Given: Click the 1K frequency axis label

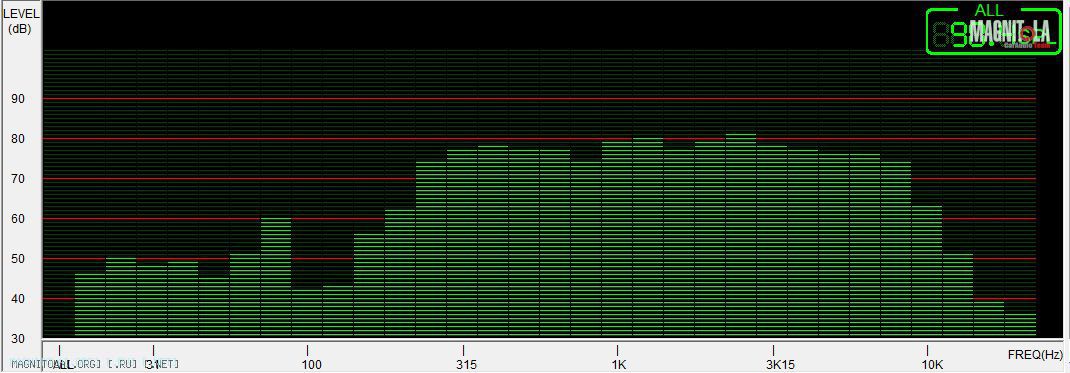Looking at the screenshot, I should (x=619, y=365).
